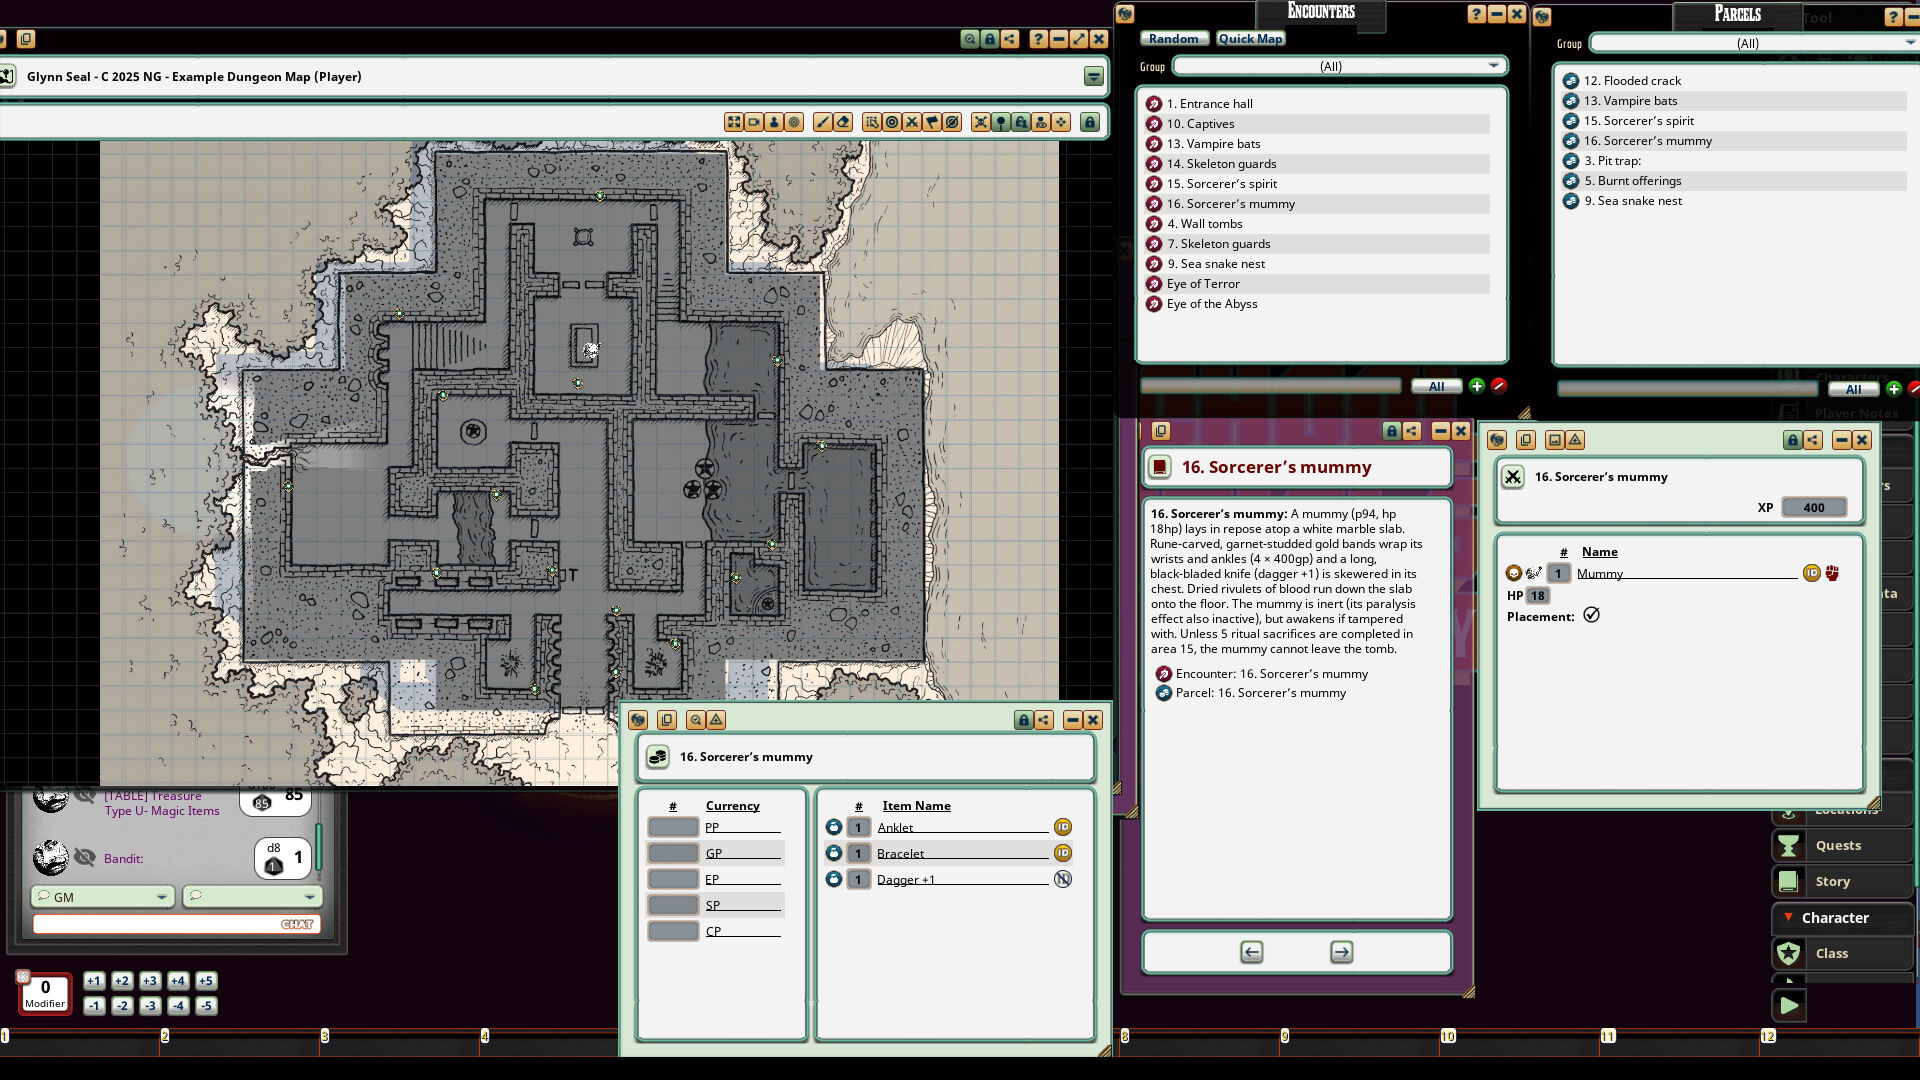The image size is (1920, 1080).
Task: Toggle the green lock at map toolbar end
Action: tap(1090, 122)
